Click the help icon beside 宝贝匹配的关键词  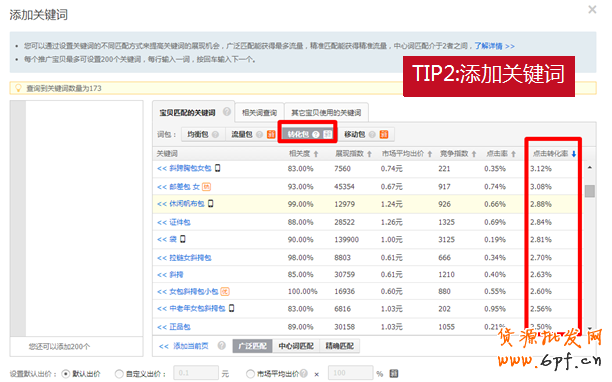point(227,112)
